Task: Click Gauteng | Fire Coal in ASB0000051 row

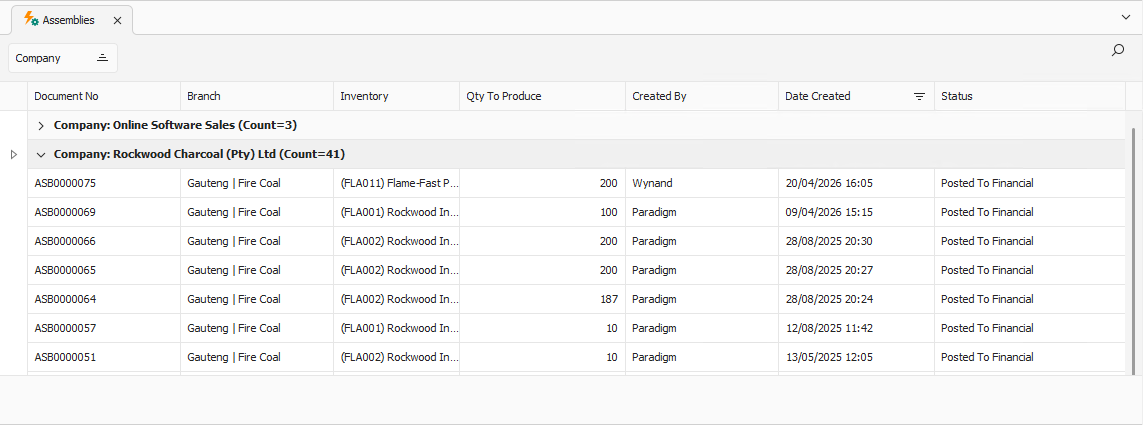Action: 234,358
